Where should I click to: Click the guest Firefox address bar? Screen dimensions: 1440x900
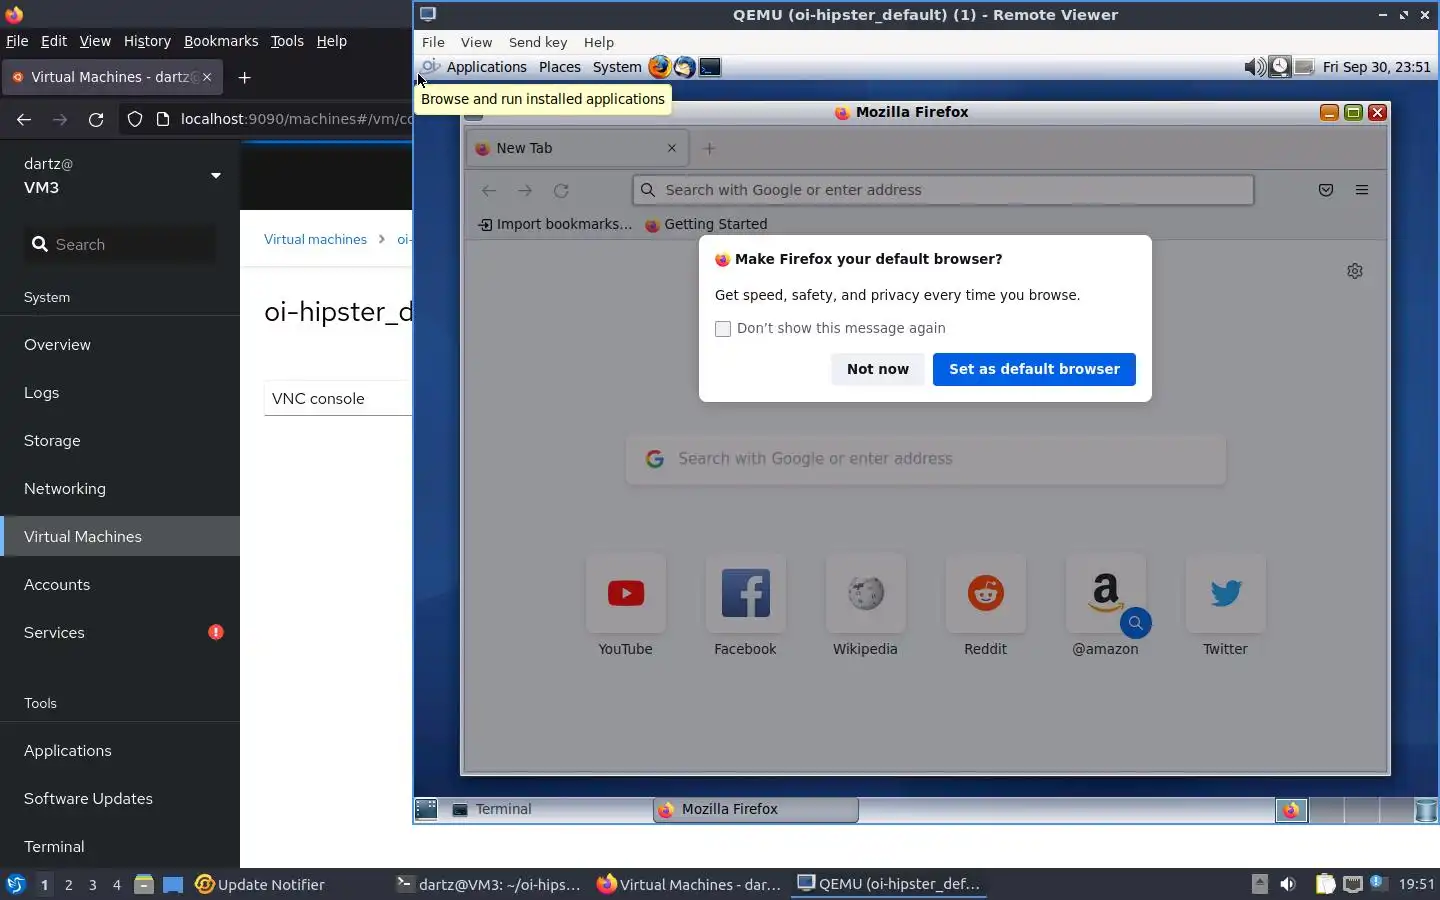click(x=943, y=190)
